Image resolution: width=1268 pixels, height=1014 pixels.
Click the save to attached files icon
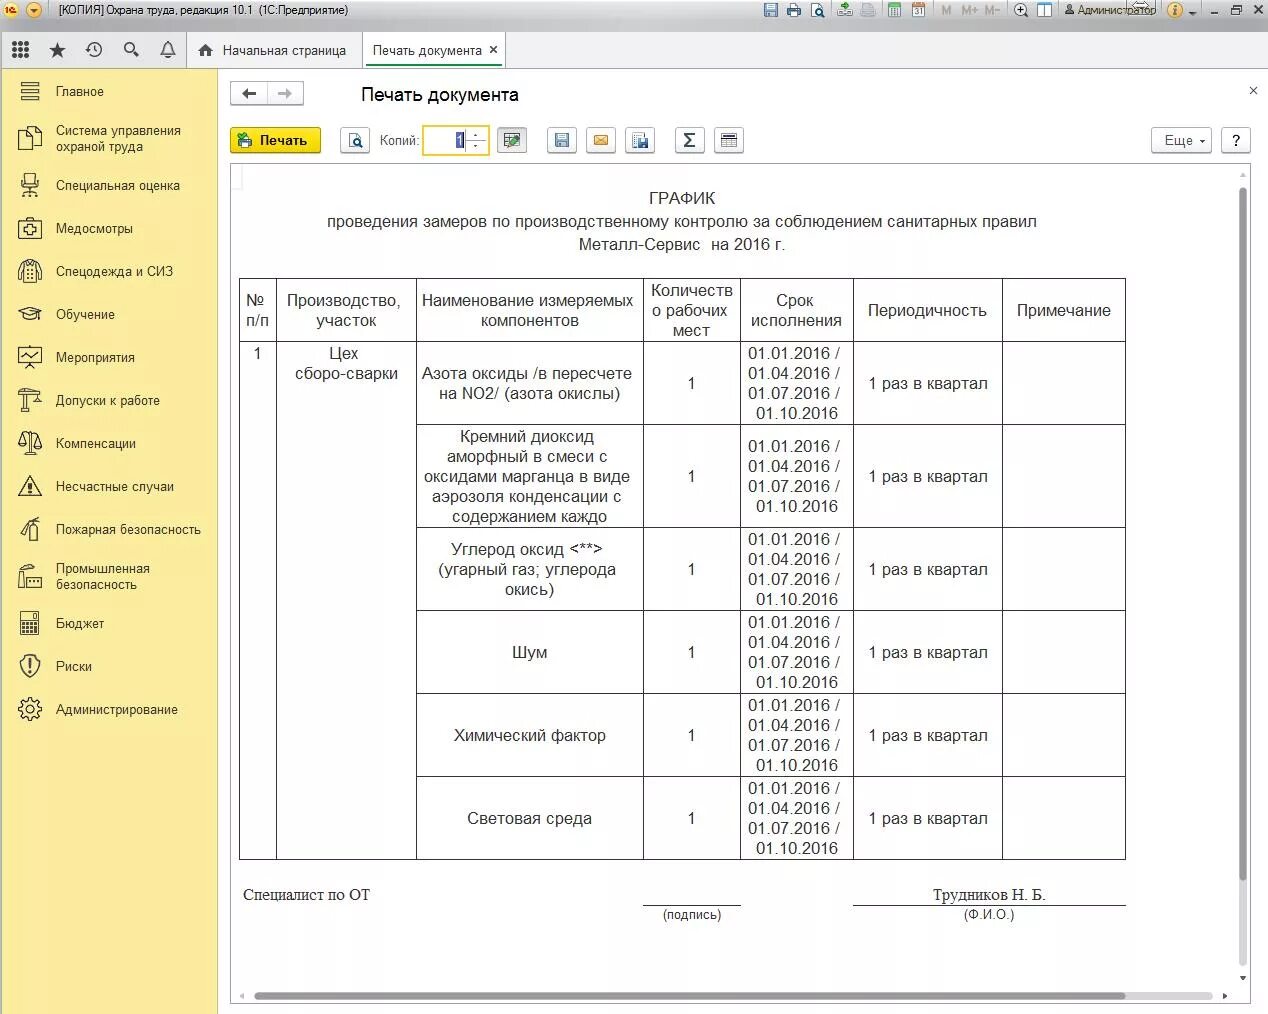(x=640, y=141)
